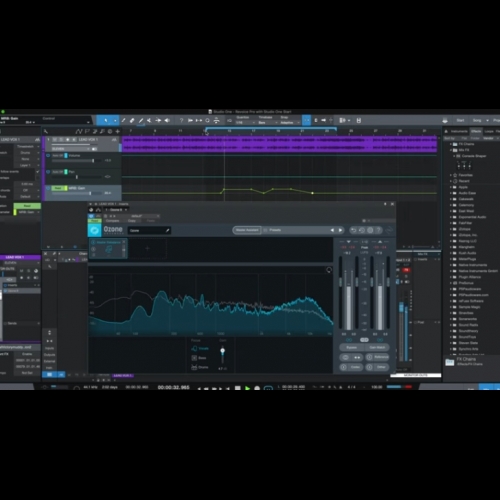Viewport: 500px width, 500px height.
Task: Expand the Native Instruments folder
Action: pos(451,265)
